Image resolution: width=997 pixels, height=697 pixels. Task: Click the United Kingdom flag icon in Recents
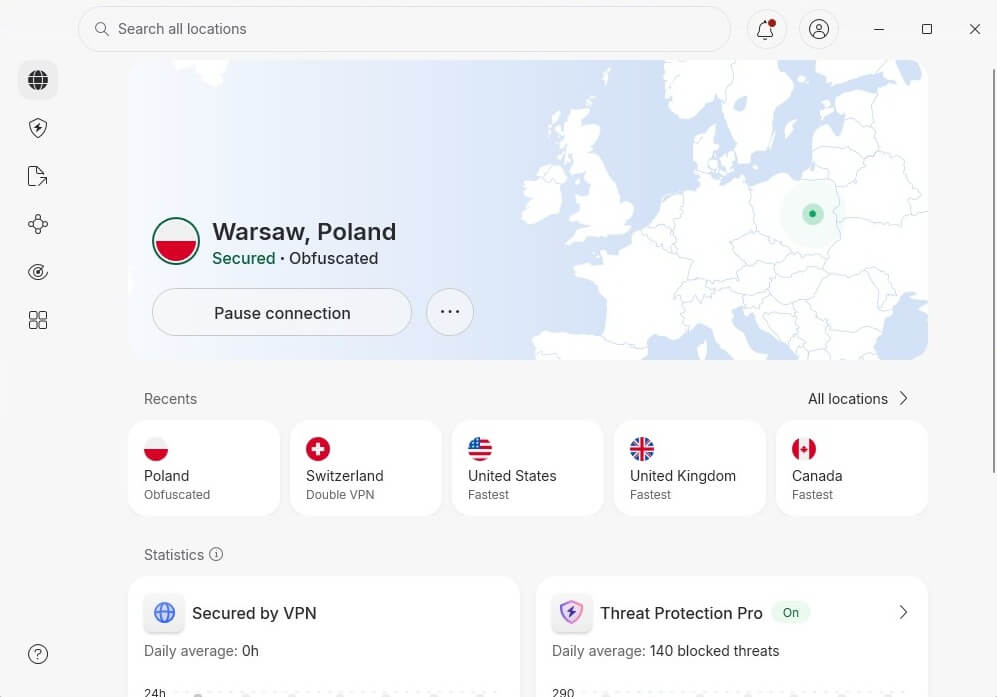click(x=642, y=449)
